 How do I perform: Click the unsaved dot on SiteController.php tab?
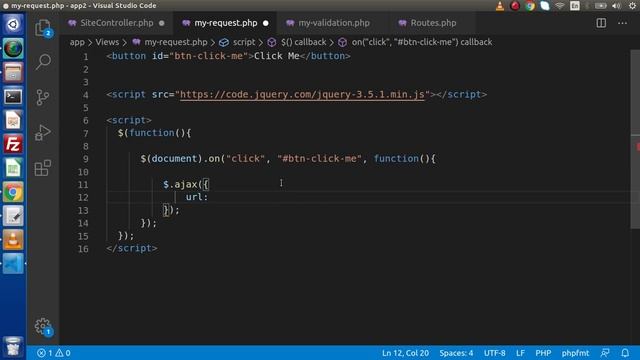pyautogui.click(x=162, y=23)
